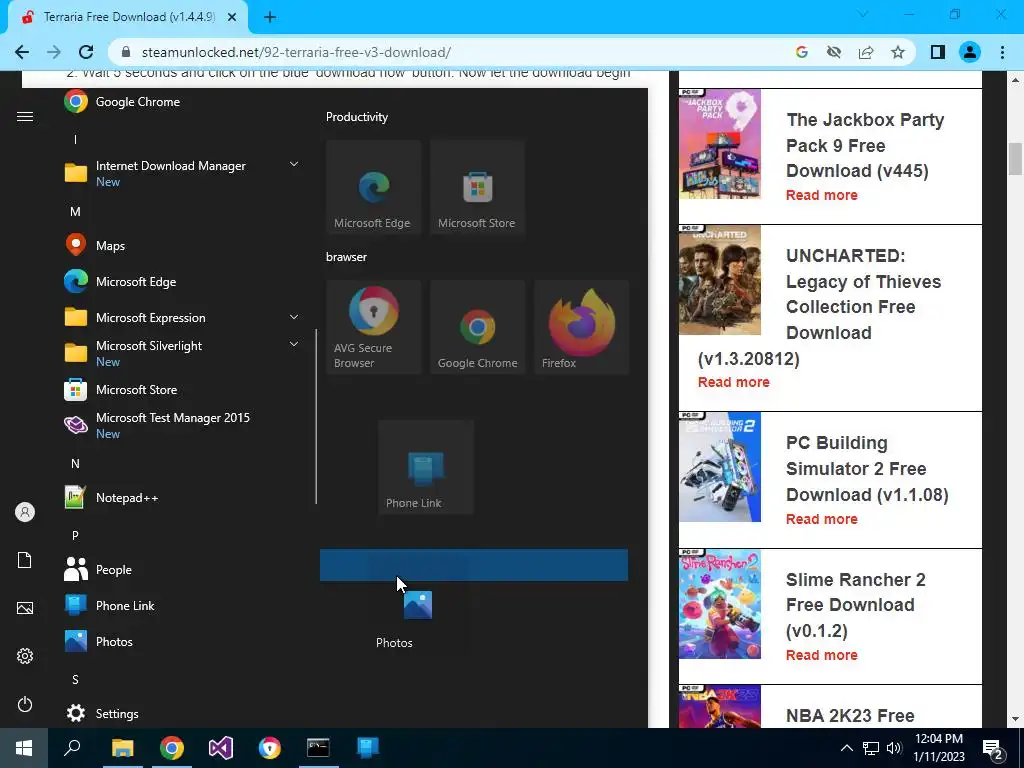Screen dimensions: 1024x768
Task: Jump to letter P in app list
Action: point(75,536)
